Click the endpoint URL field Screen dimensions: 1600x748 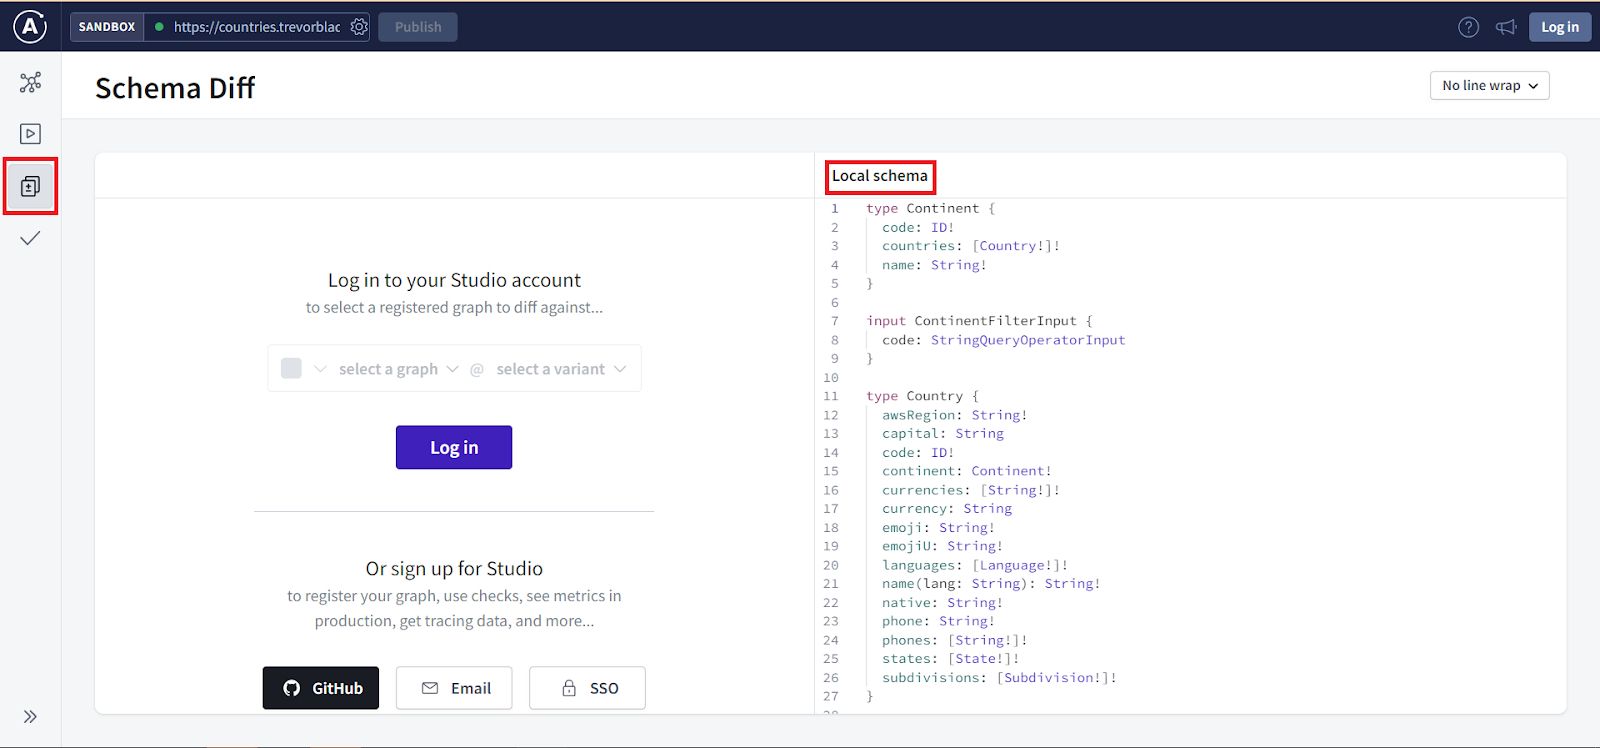click(x=257, y=27)
